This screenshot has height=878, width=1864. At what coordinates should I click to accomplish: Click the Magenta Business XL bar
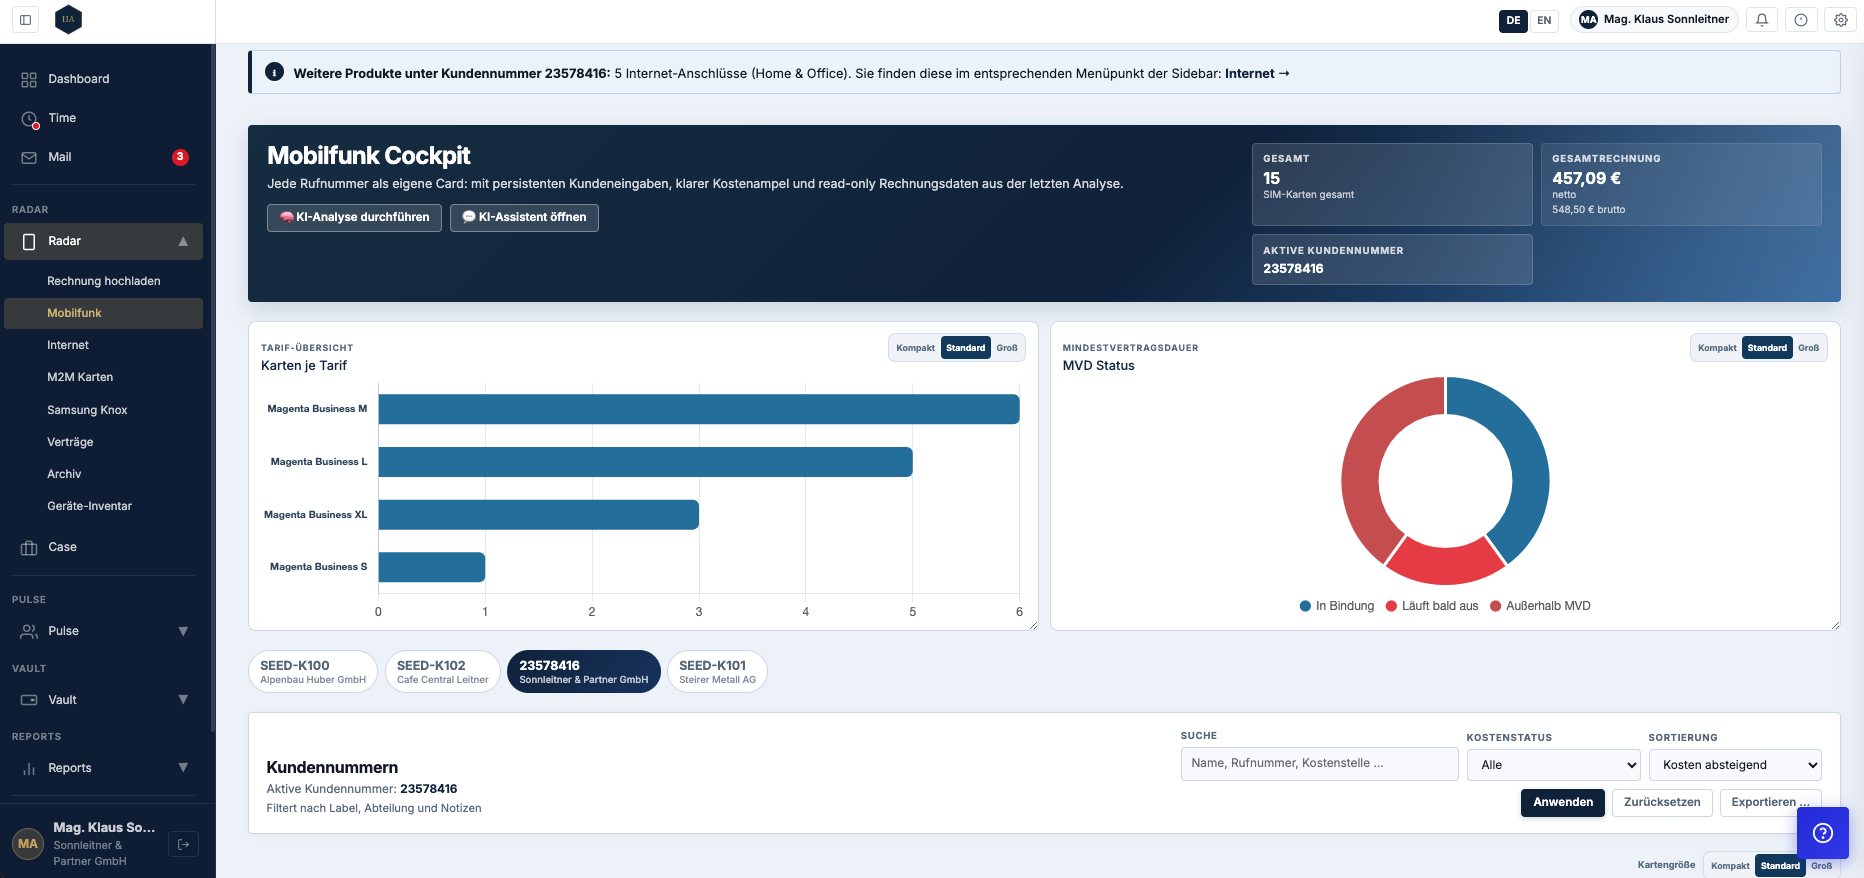538,515
